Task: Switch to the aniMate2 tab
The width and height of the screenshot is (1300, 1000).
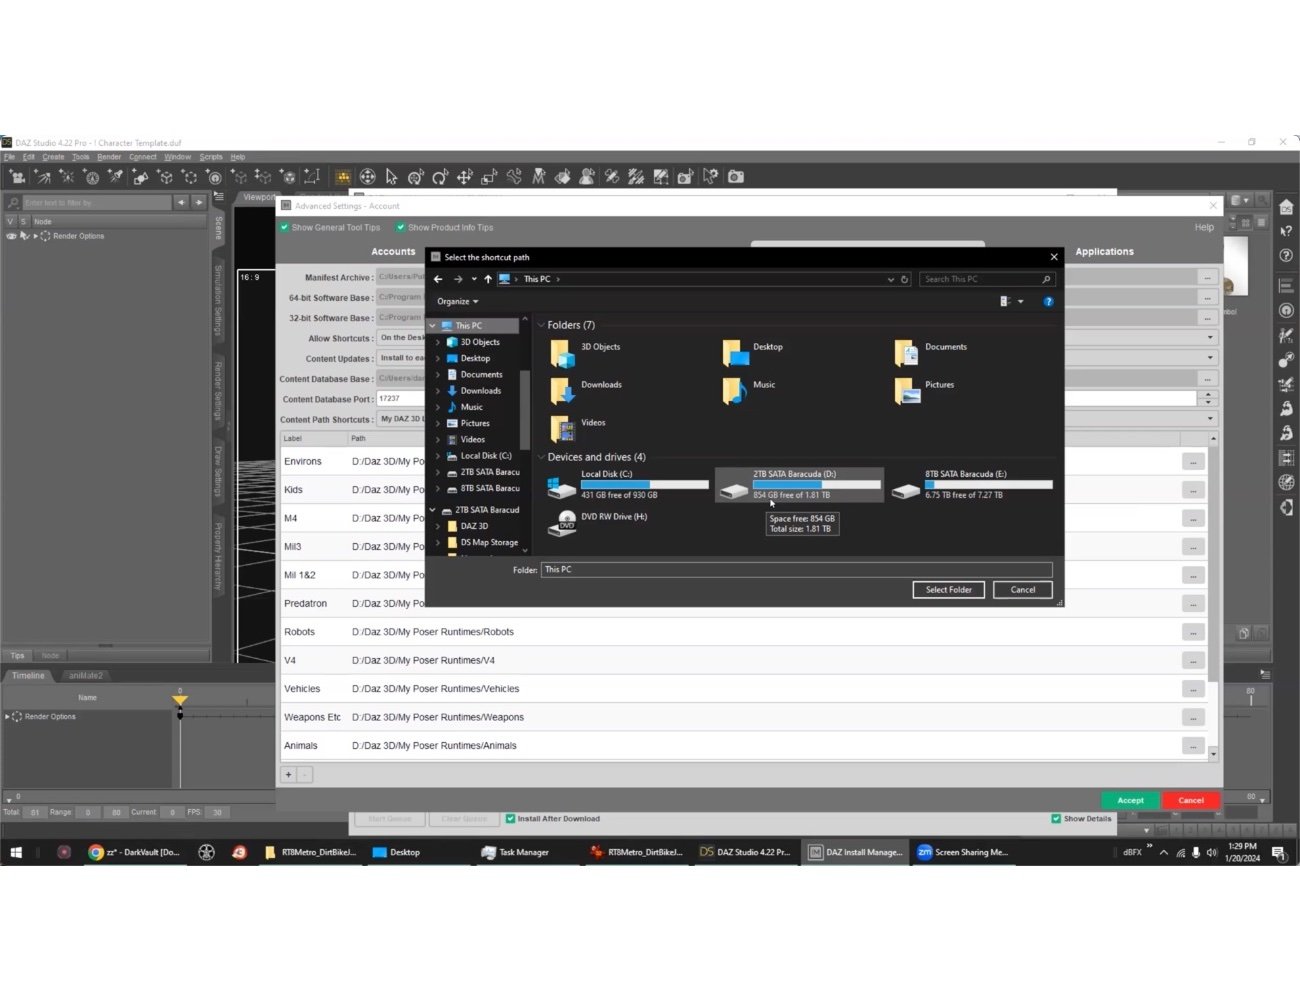Action: tap(85, 675)
